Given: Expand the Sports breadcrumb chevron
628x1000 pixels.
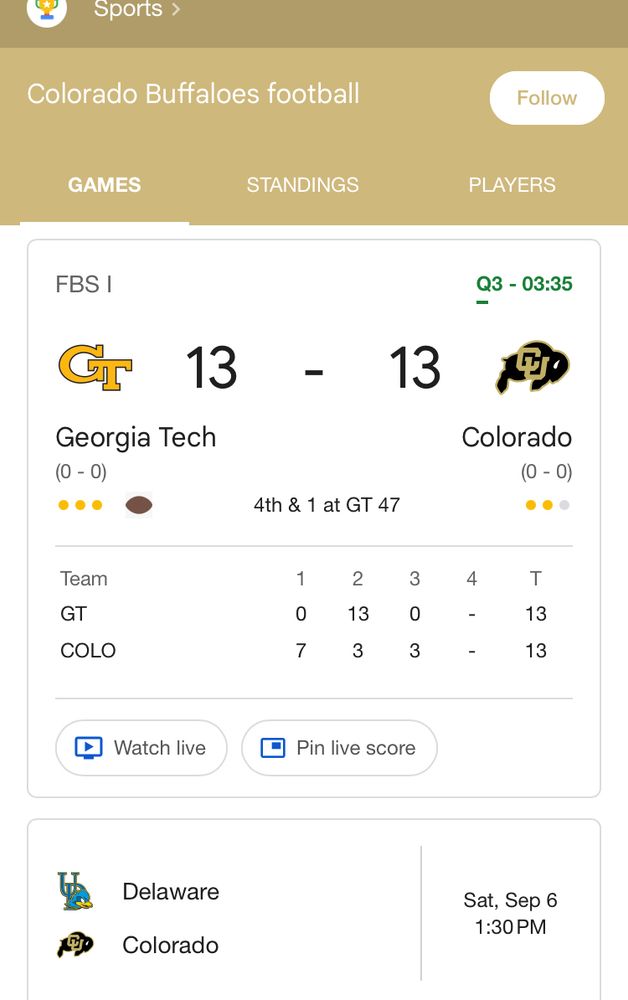Looking at the screenshot, I should click(x=176, y=10).
